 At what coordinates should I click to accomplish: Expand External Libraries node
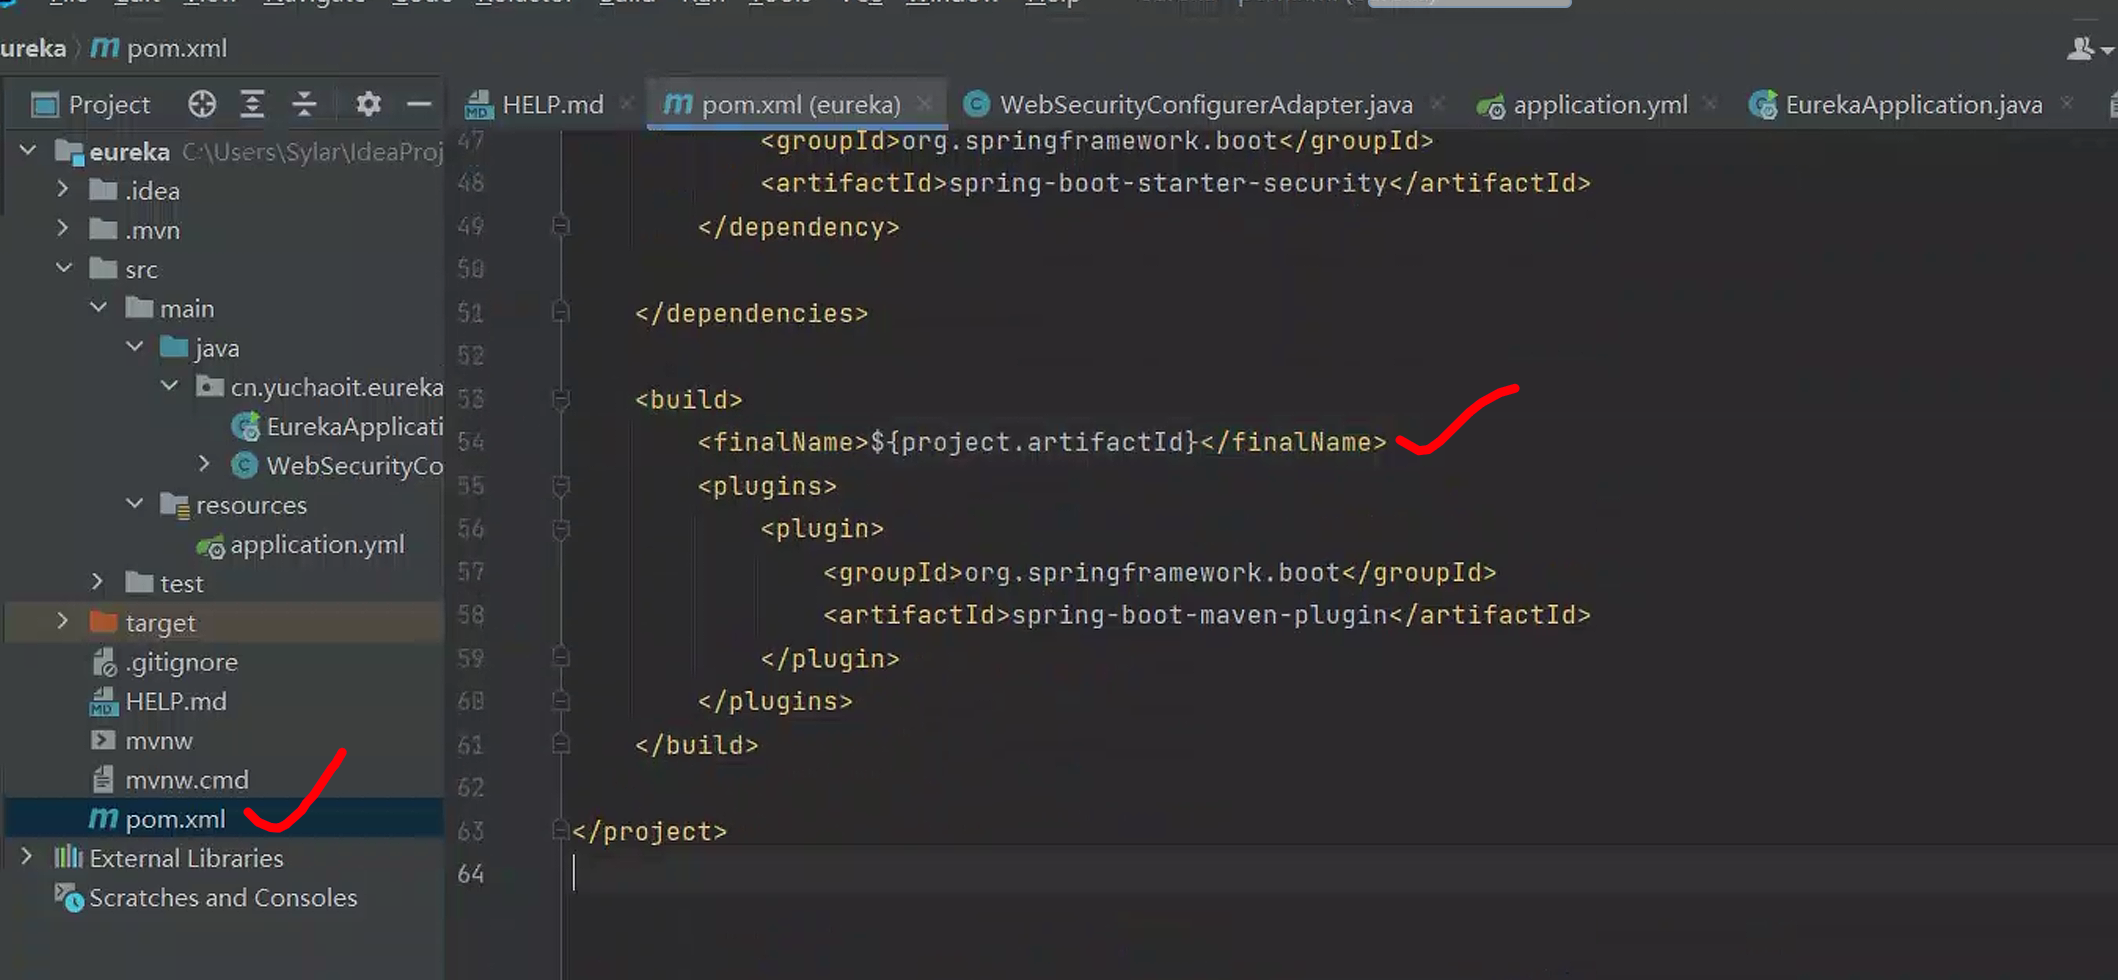tap(27, 858)
